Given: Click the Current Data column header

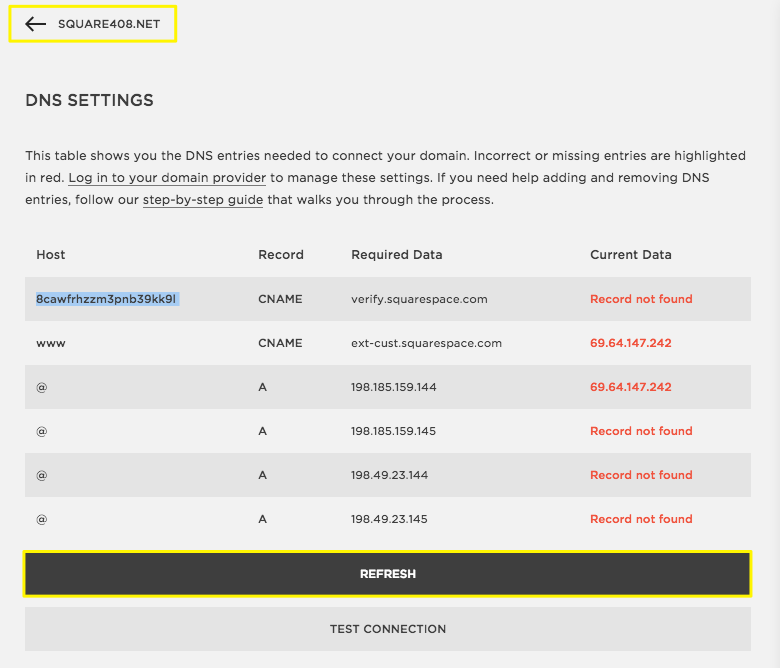Looking at the screenshot, I should coord(630,255).
